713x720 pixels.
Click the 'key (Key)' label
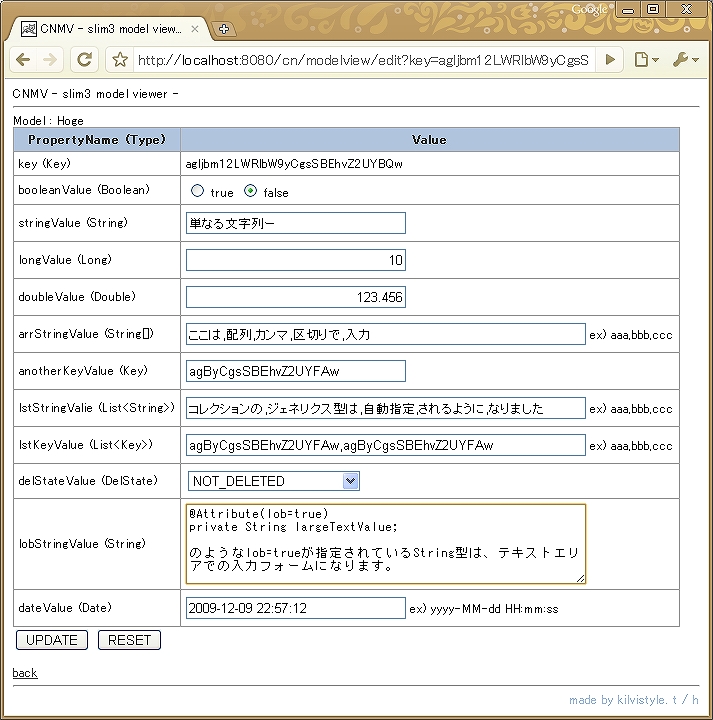click(45, 163)
